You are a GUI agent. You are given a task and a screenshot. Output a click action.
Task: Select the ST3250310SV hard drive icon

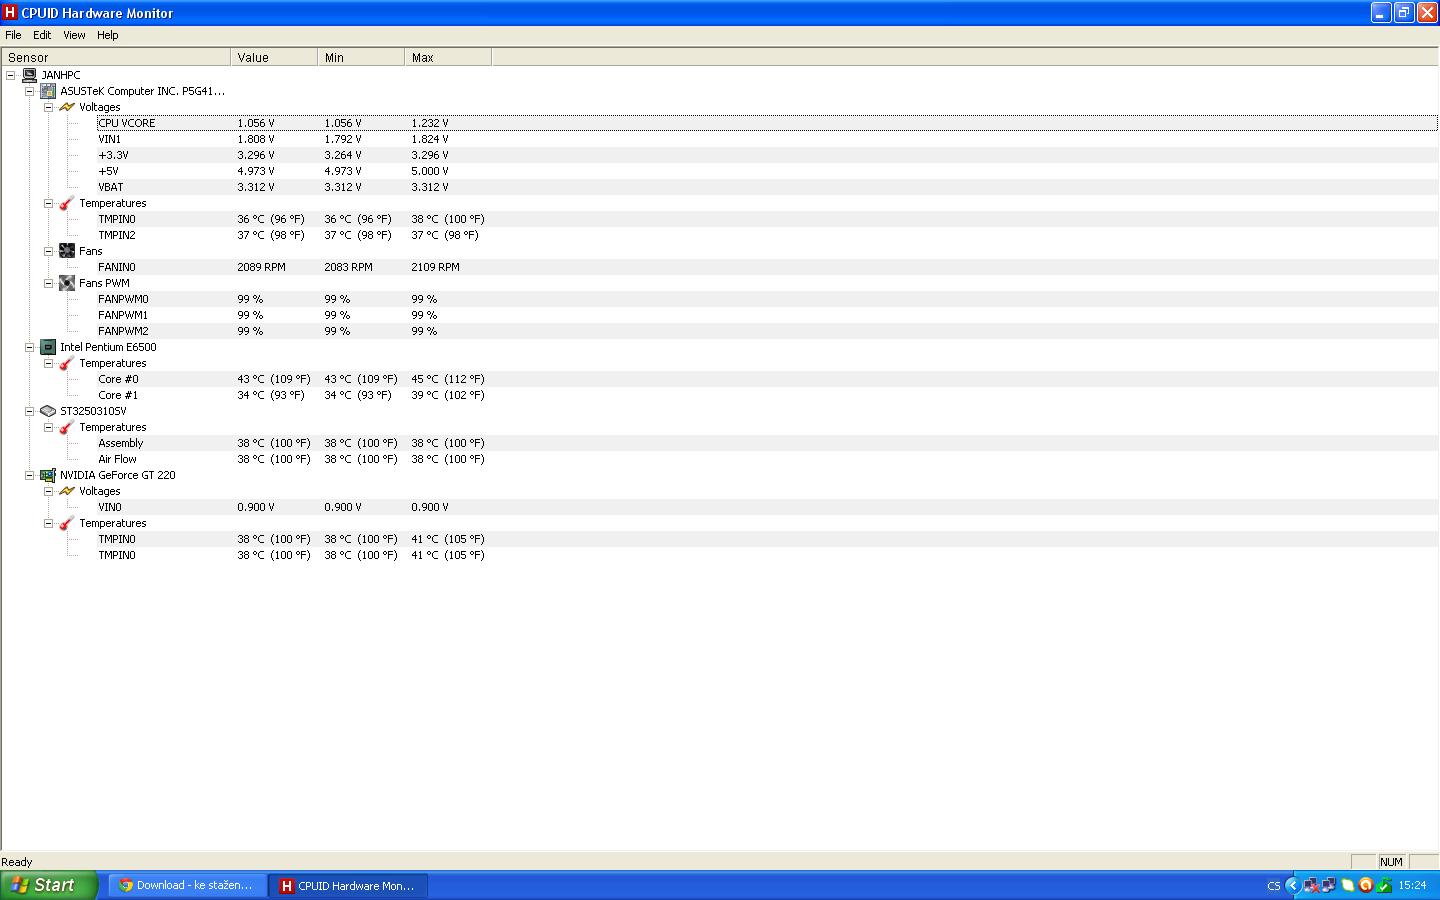click(x=48, y=411)
